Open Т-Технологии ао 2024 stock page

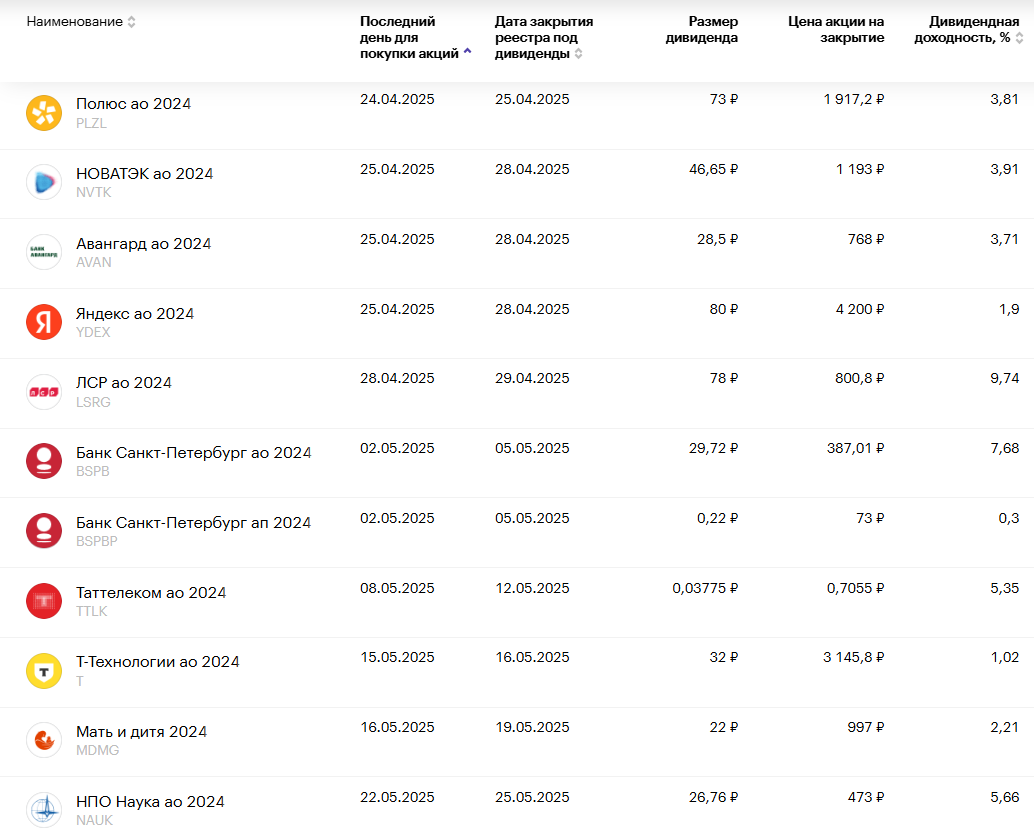point(158,662)
